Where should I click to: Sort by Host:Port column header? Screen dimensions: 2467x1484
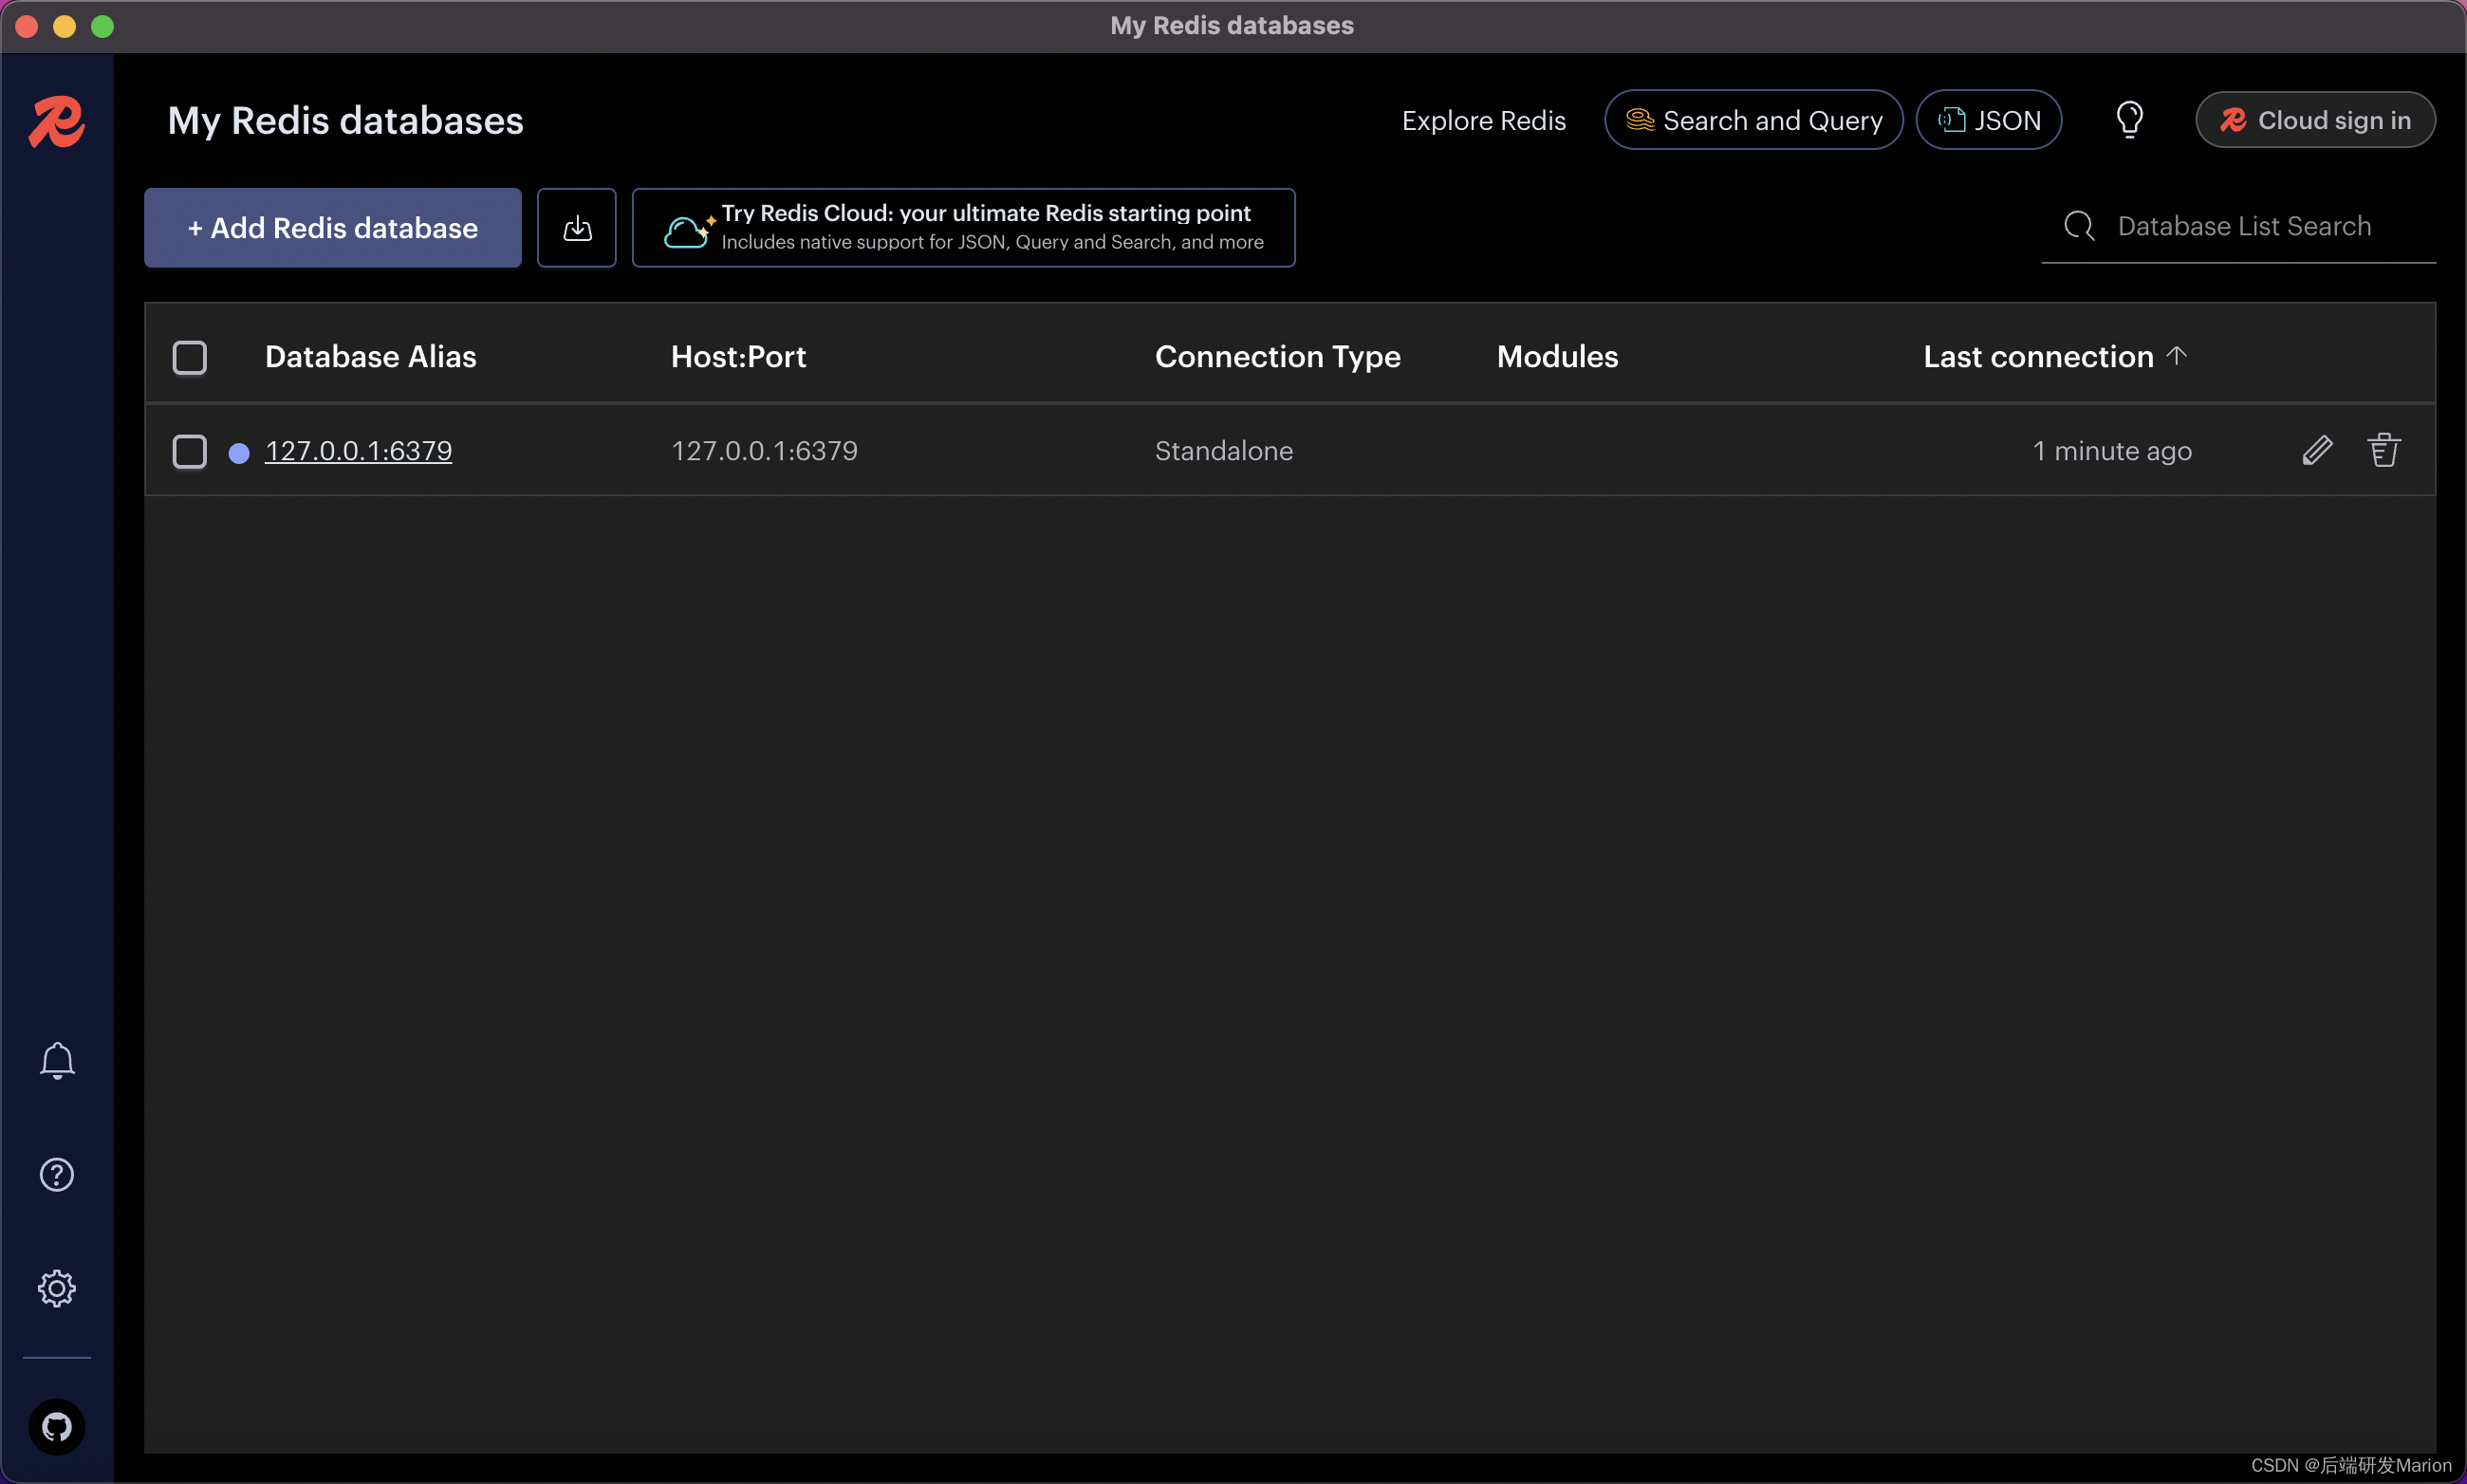coord(738,357)
